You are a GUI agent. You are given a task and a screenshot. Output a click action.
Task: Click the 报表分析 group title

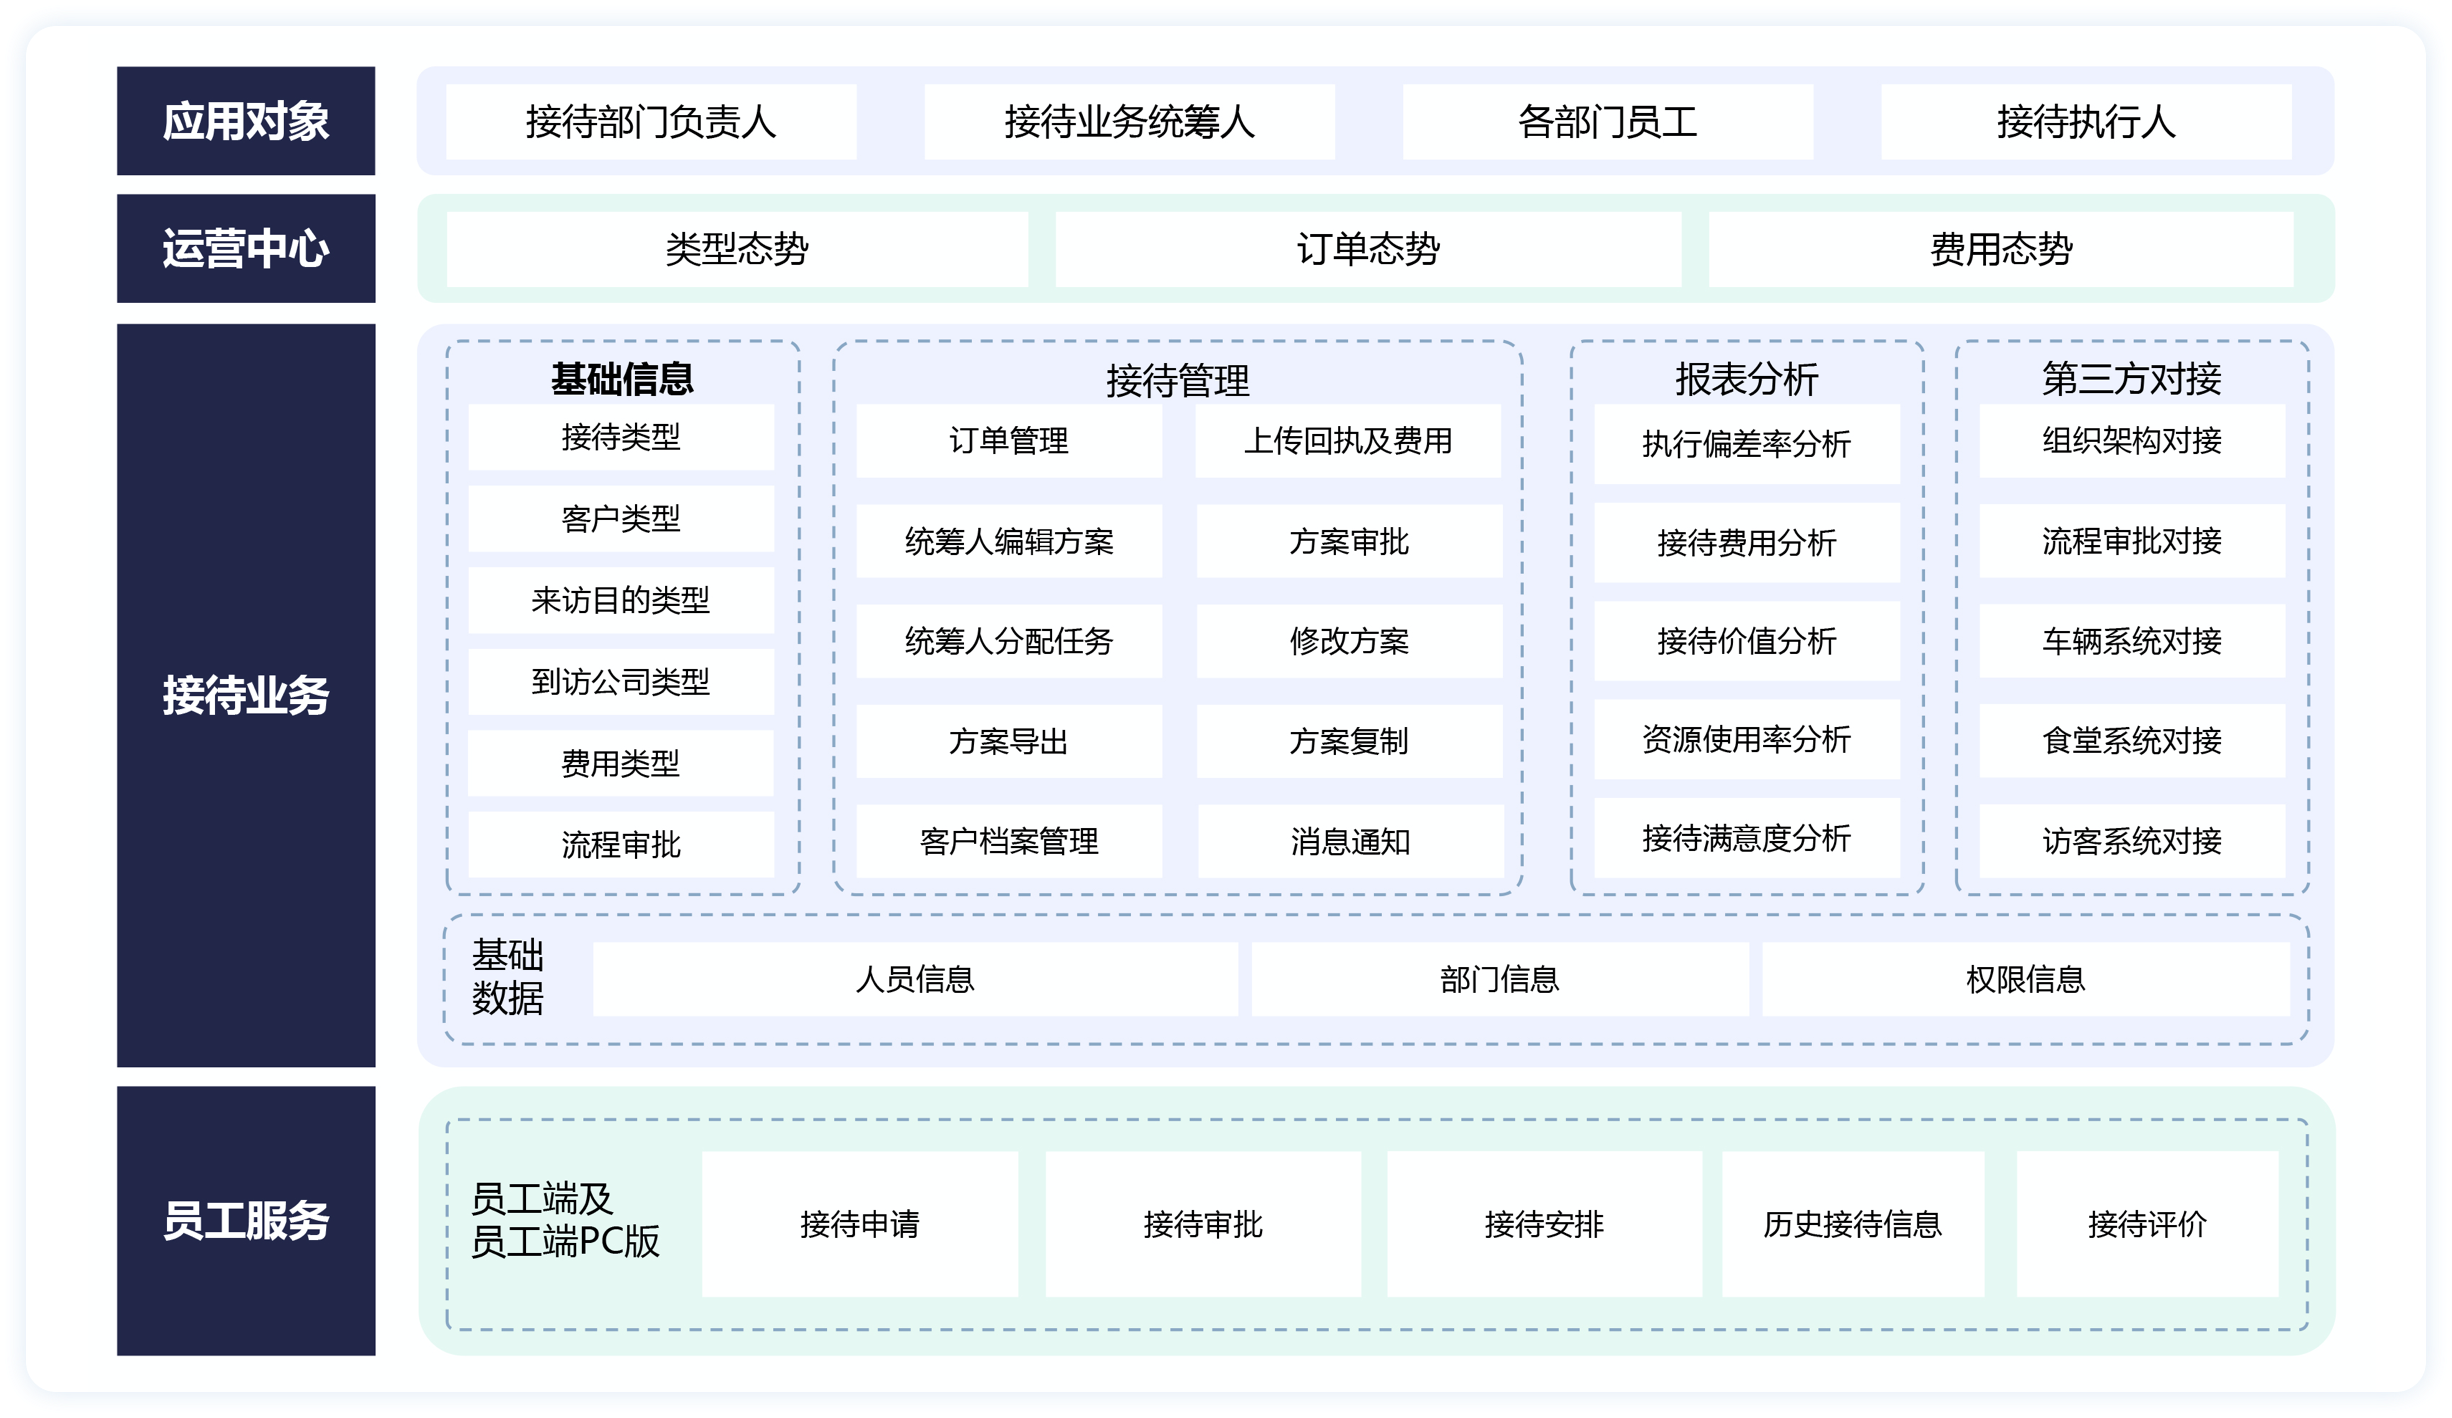1747,379
